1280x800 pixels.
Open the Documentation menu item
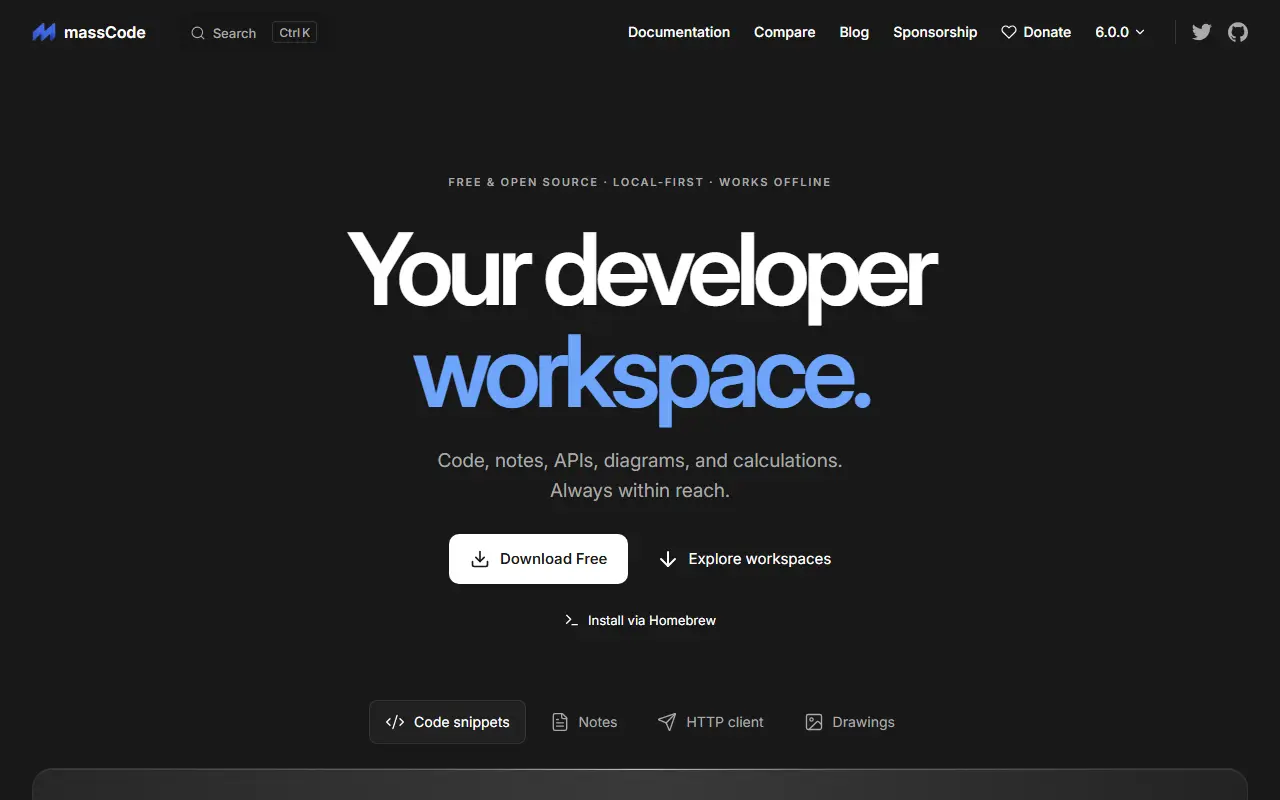coord(679,32)
